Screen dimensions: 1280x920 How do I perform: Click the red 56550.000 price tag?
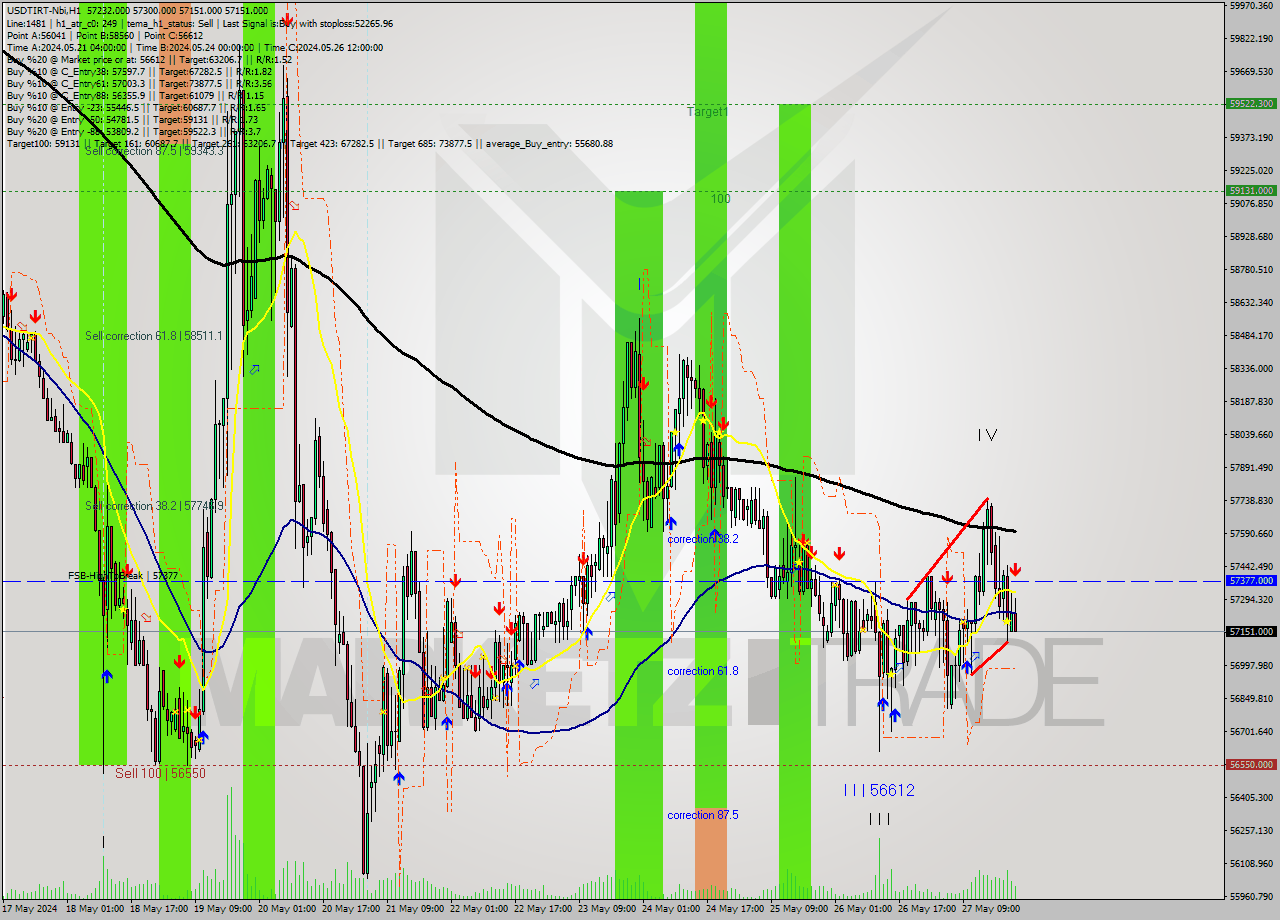(1251, 764)
